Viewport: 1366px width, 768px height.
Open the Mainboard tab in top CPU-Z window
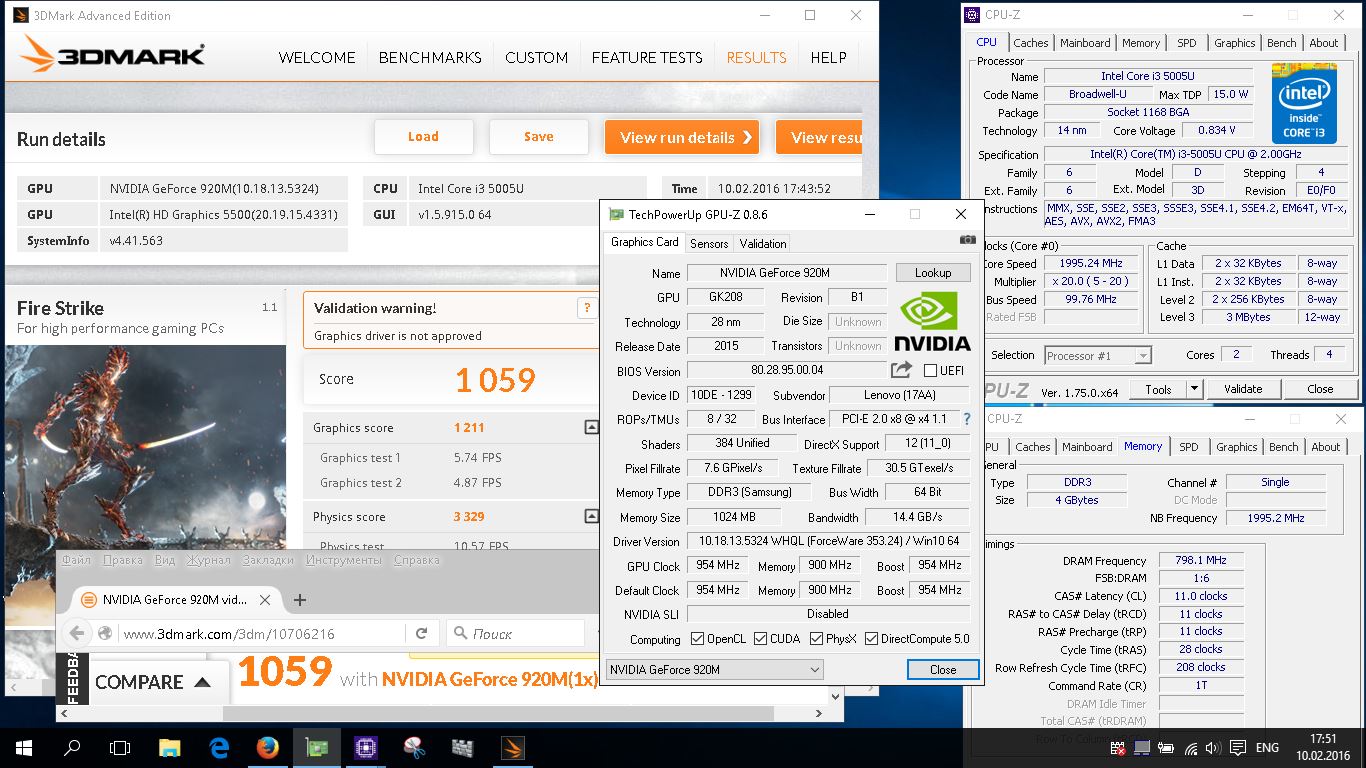[1085, 43]
